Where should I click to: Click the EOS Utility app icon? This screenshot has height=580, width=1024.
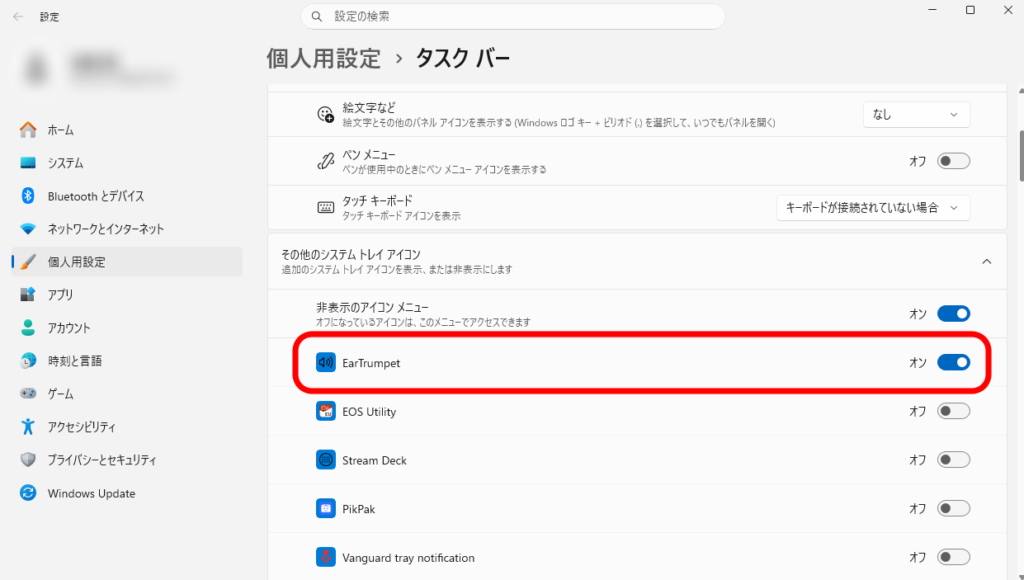click(x=325, y=411)
